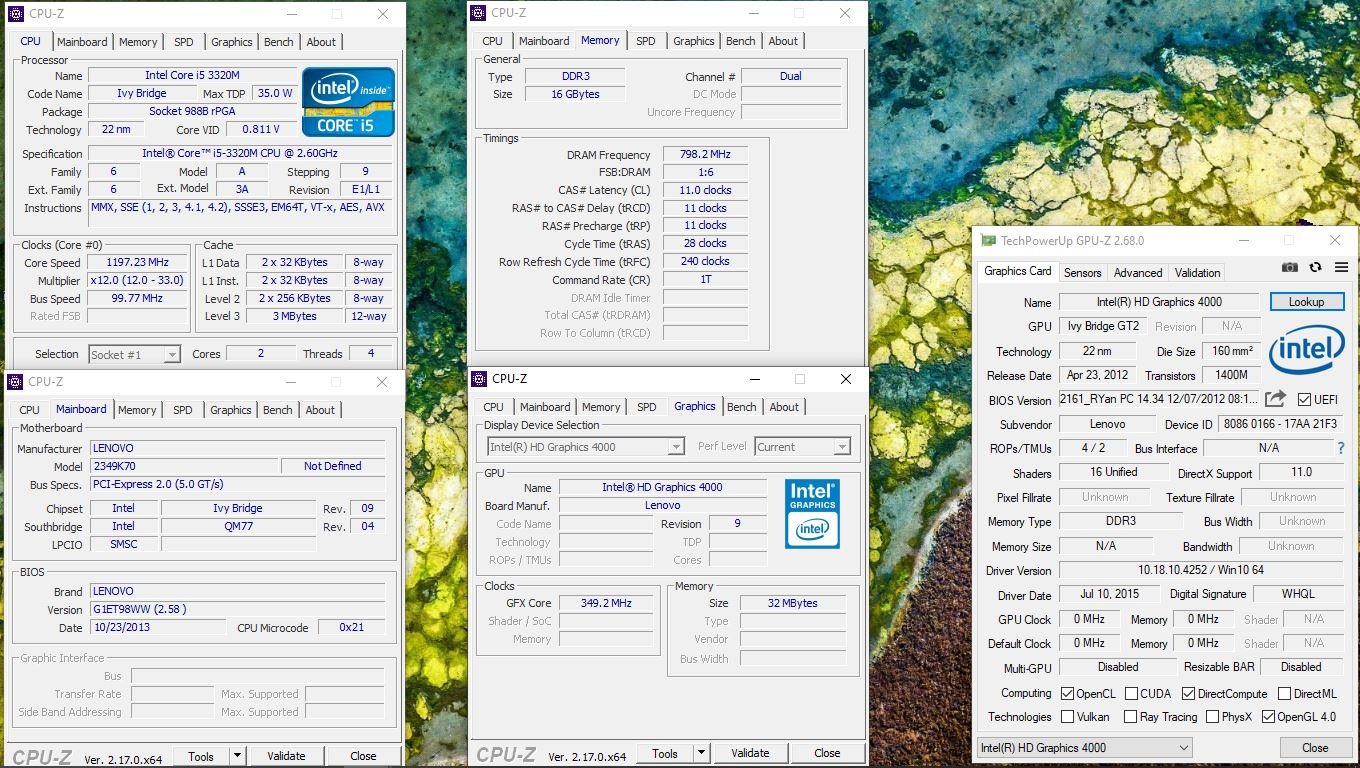This screenshot has height=768, width=1360.
Task: Switch to the Validation tab in GPU-Z
Action: coord(1197,272)
